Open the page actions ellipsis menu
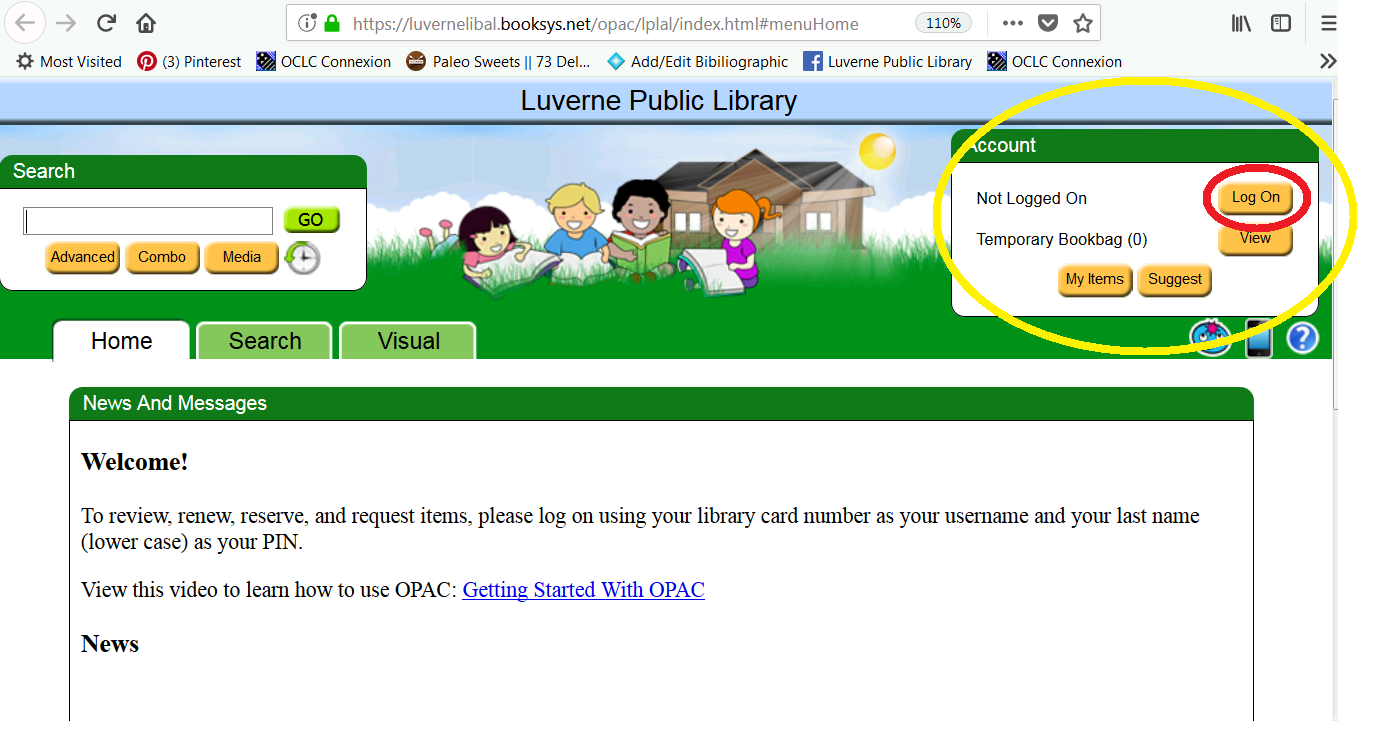 (1012, 22)
